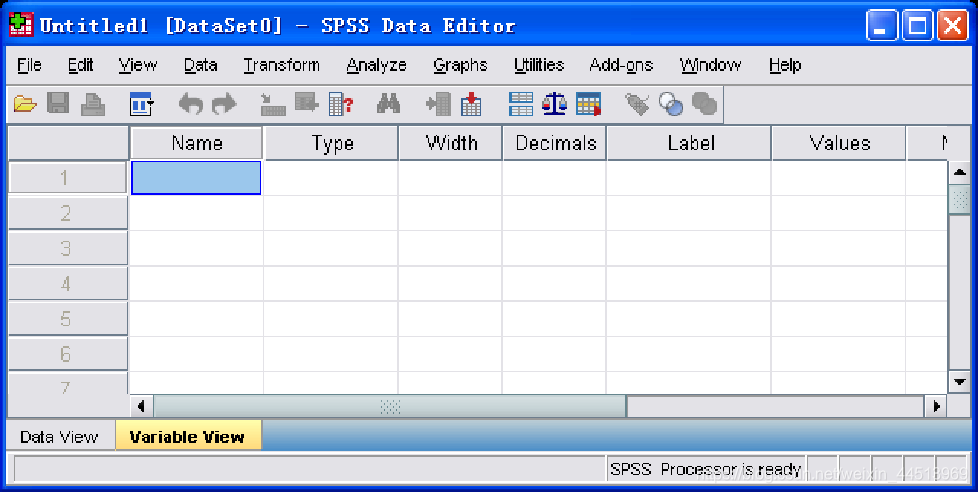Viewport: 978px width, 493px height.
Task: Click the Go to Variable icon
Action: point(307,103)
